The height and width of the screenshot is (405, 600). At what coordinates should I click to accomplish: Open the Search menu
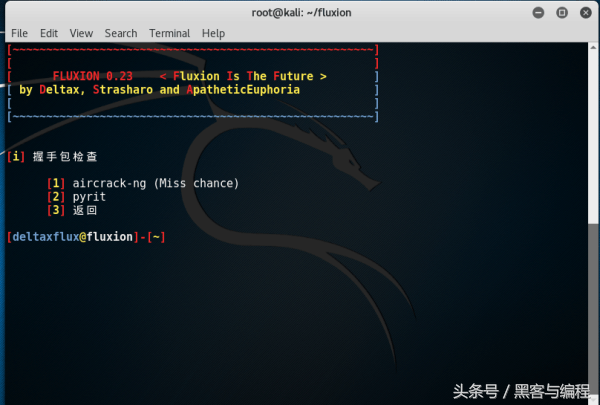click(x=121, y=33)
